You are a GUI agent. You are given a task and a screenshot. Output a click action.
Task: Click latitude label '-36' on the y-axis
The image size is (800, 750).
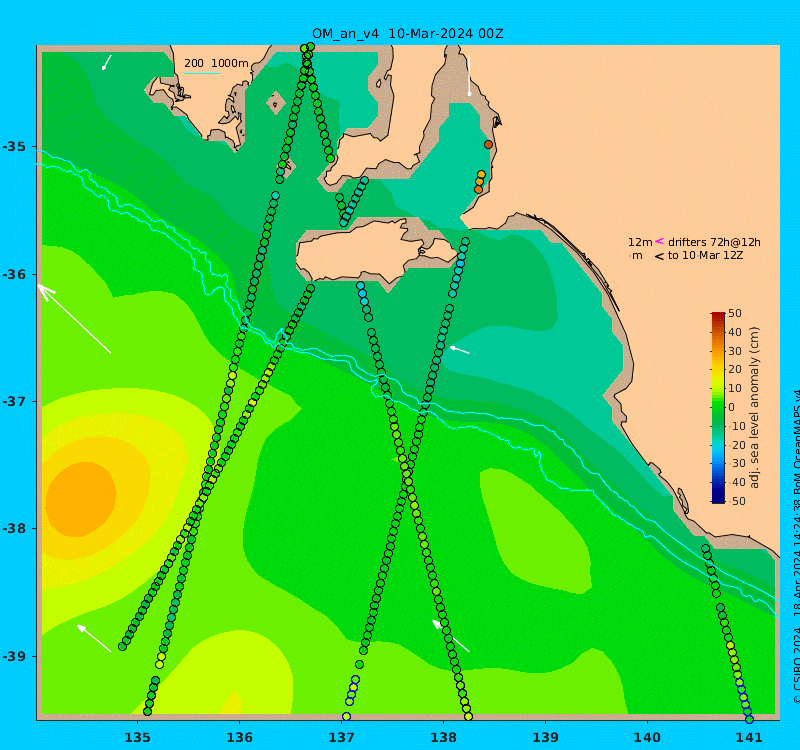14,274
